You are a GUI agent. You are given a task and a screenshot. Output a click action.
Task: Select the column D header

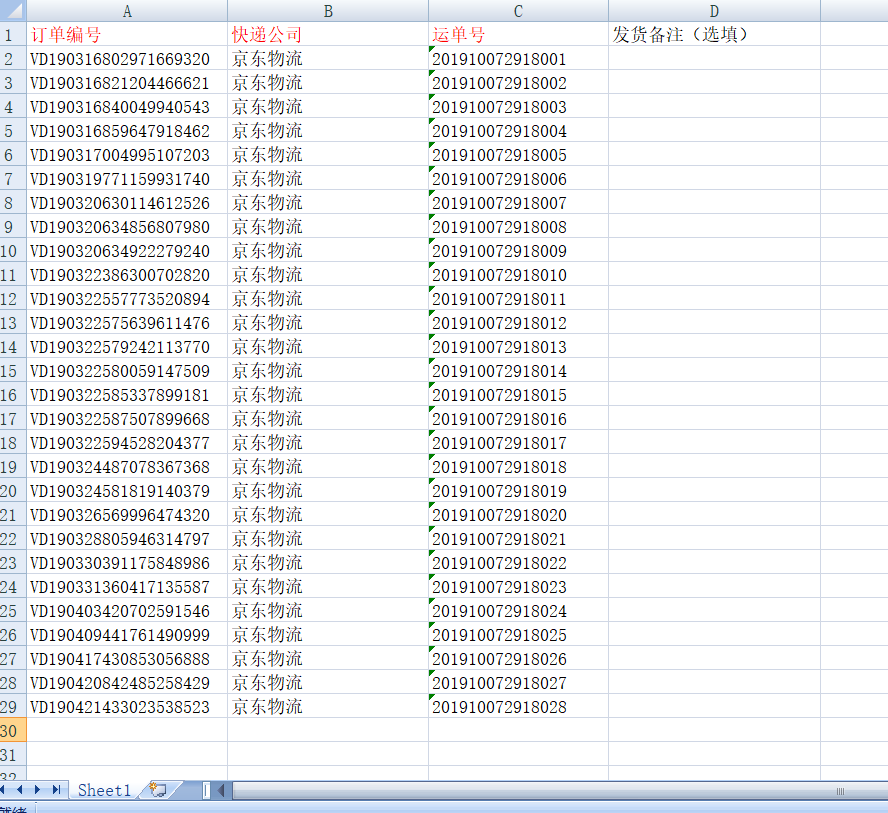714,11
